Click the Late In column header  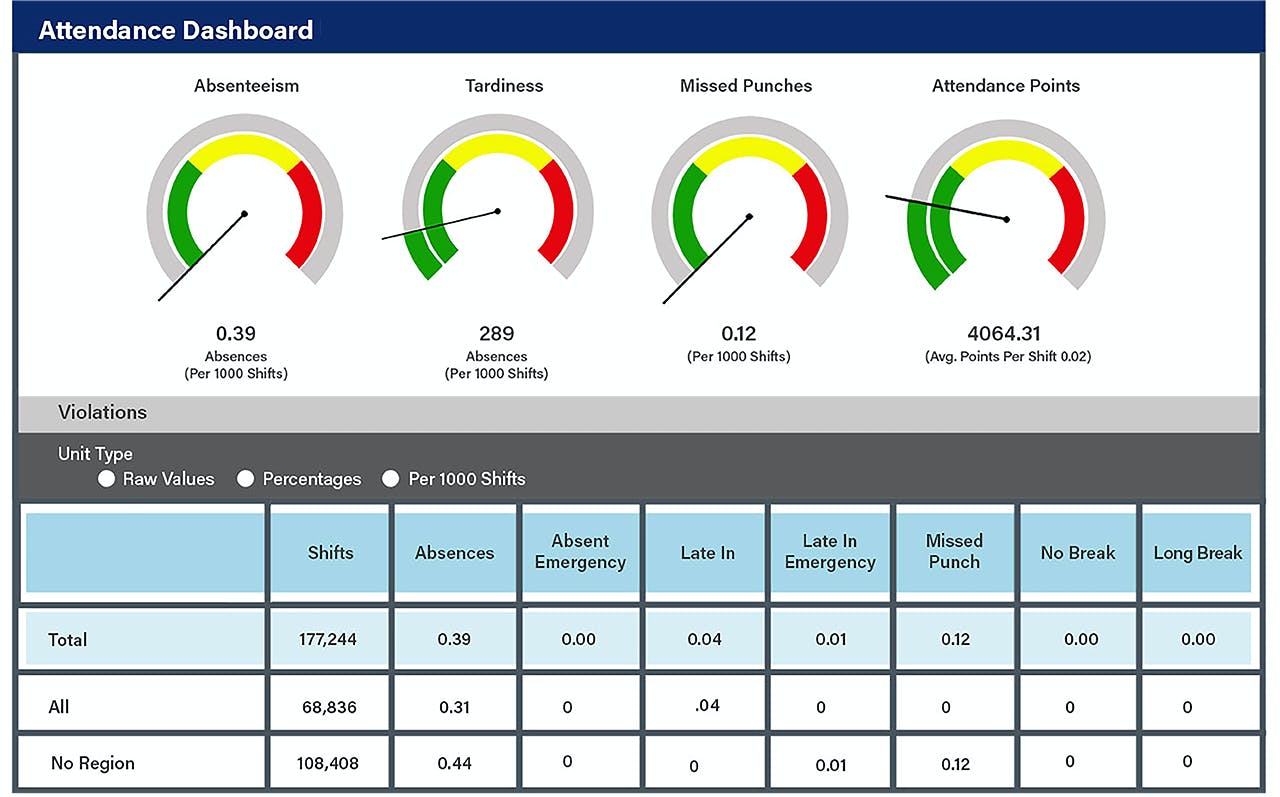tap(707, 553)
